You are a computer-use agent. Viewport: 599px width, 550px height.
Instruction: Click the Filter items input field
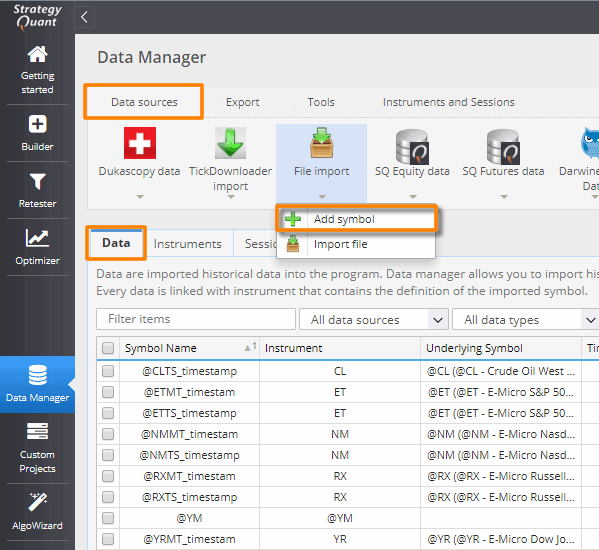[196, 319]
